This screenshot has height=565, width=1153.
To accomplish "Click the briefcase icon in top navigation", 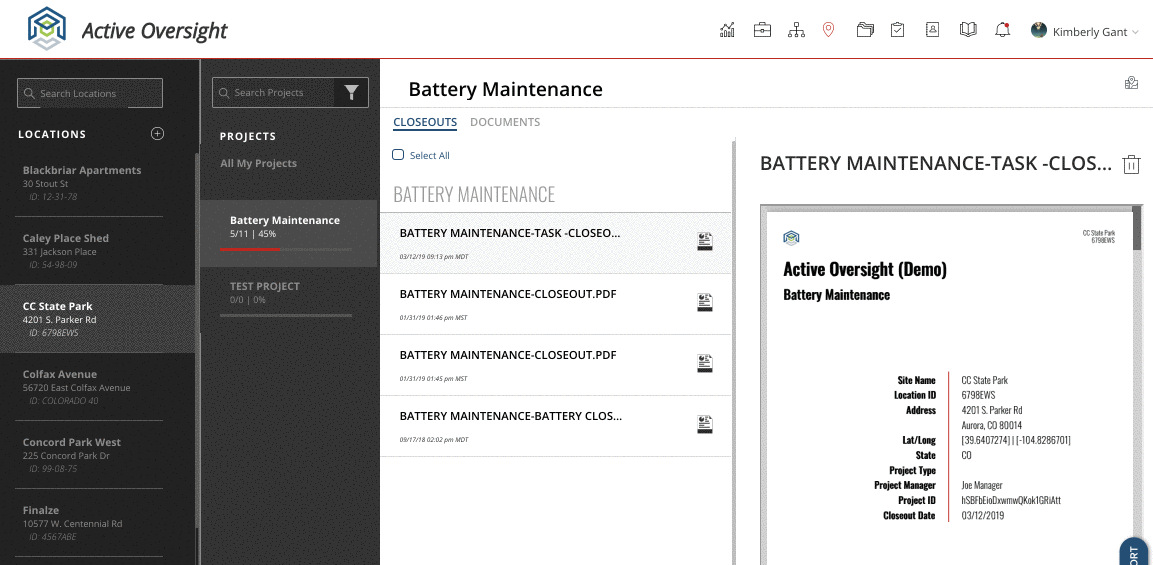I will point(762,30).
